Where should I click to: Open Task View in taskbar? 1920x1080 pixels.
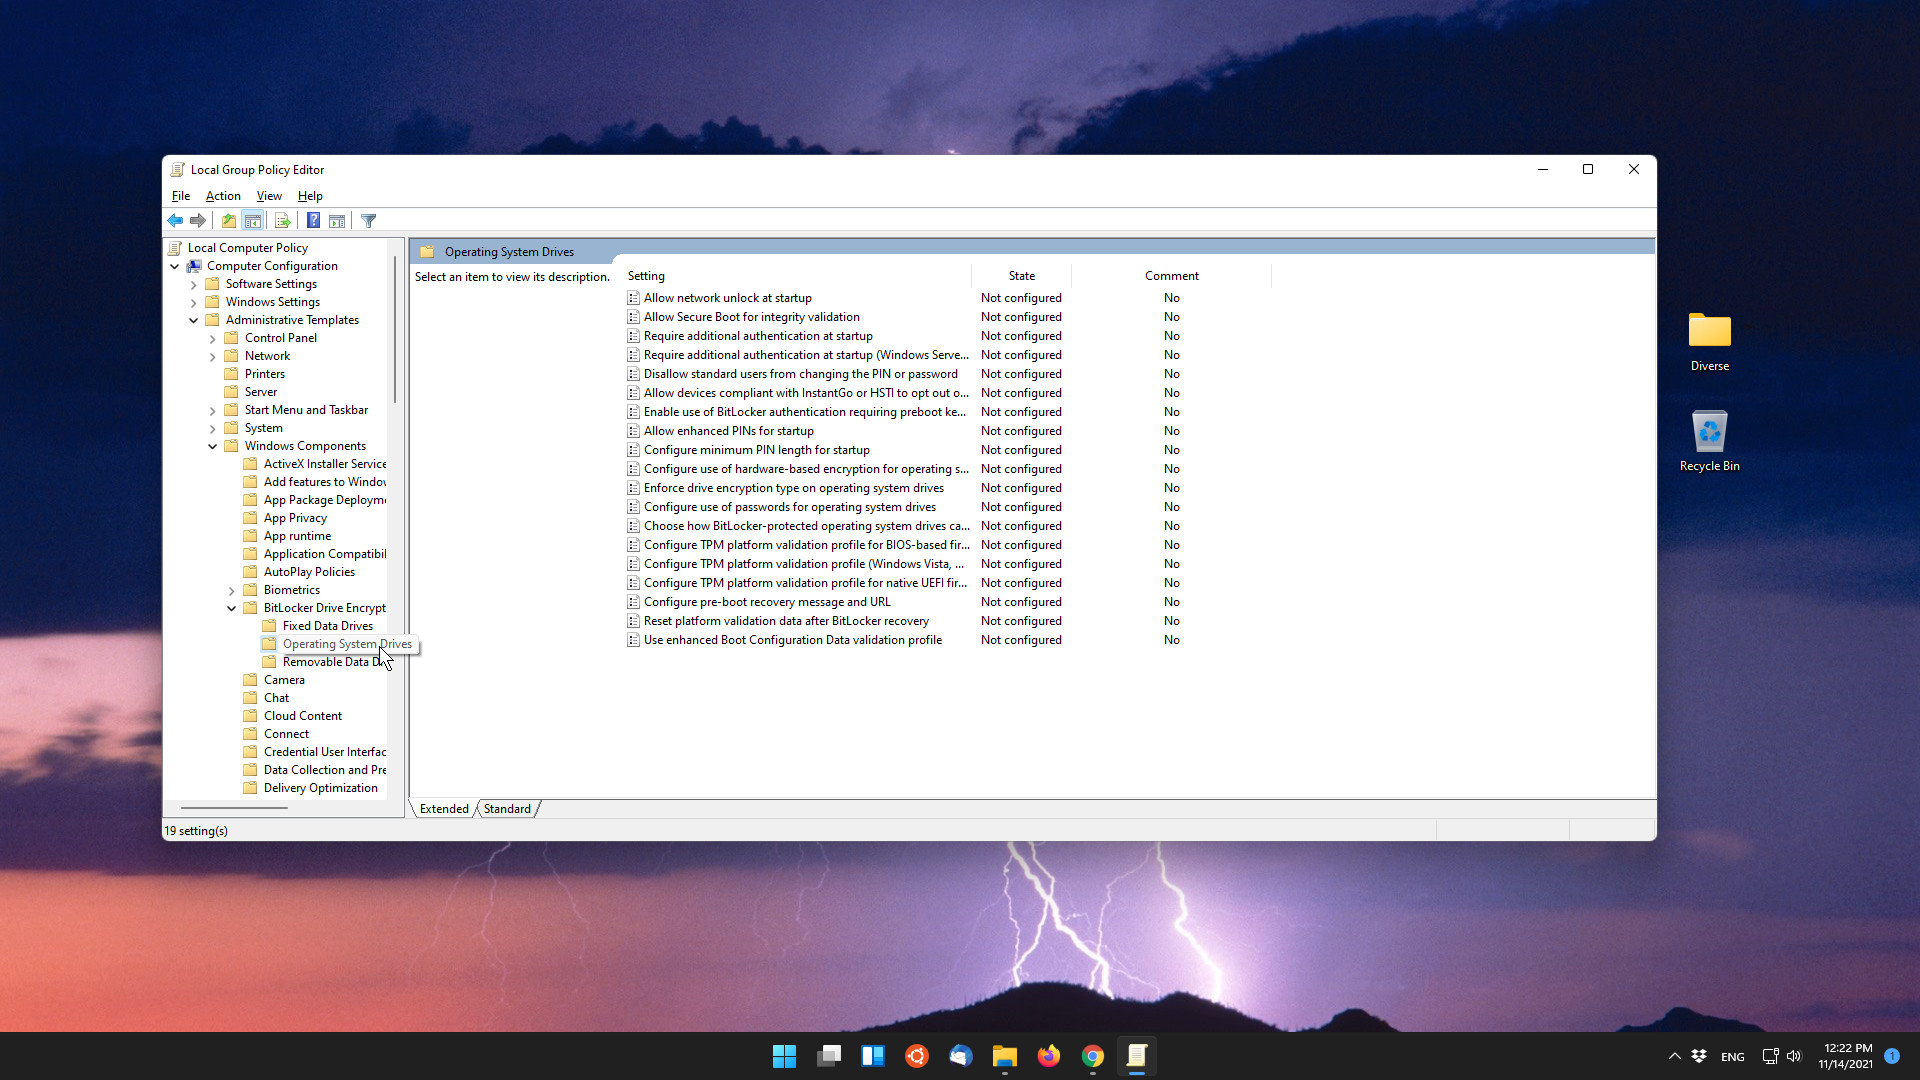click(829, 1056)
